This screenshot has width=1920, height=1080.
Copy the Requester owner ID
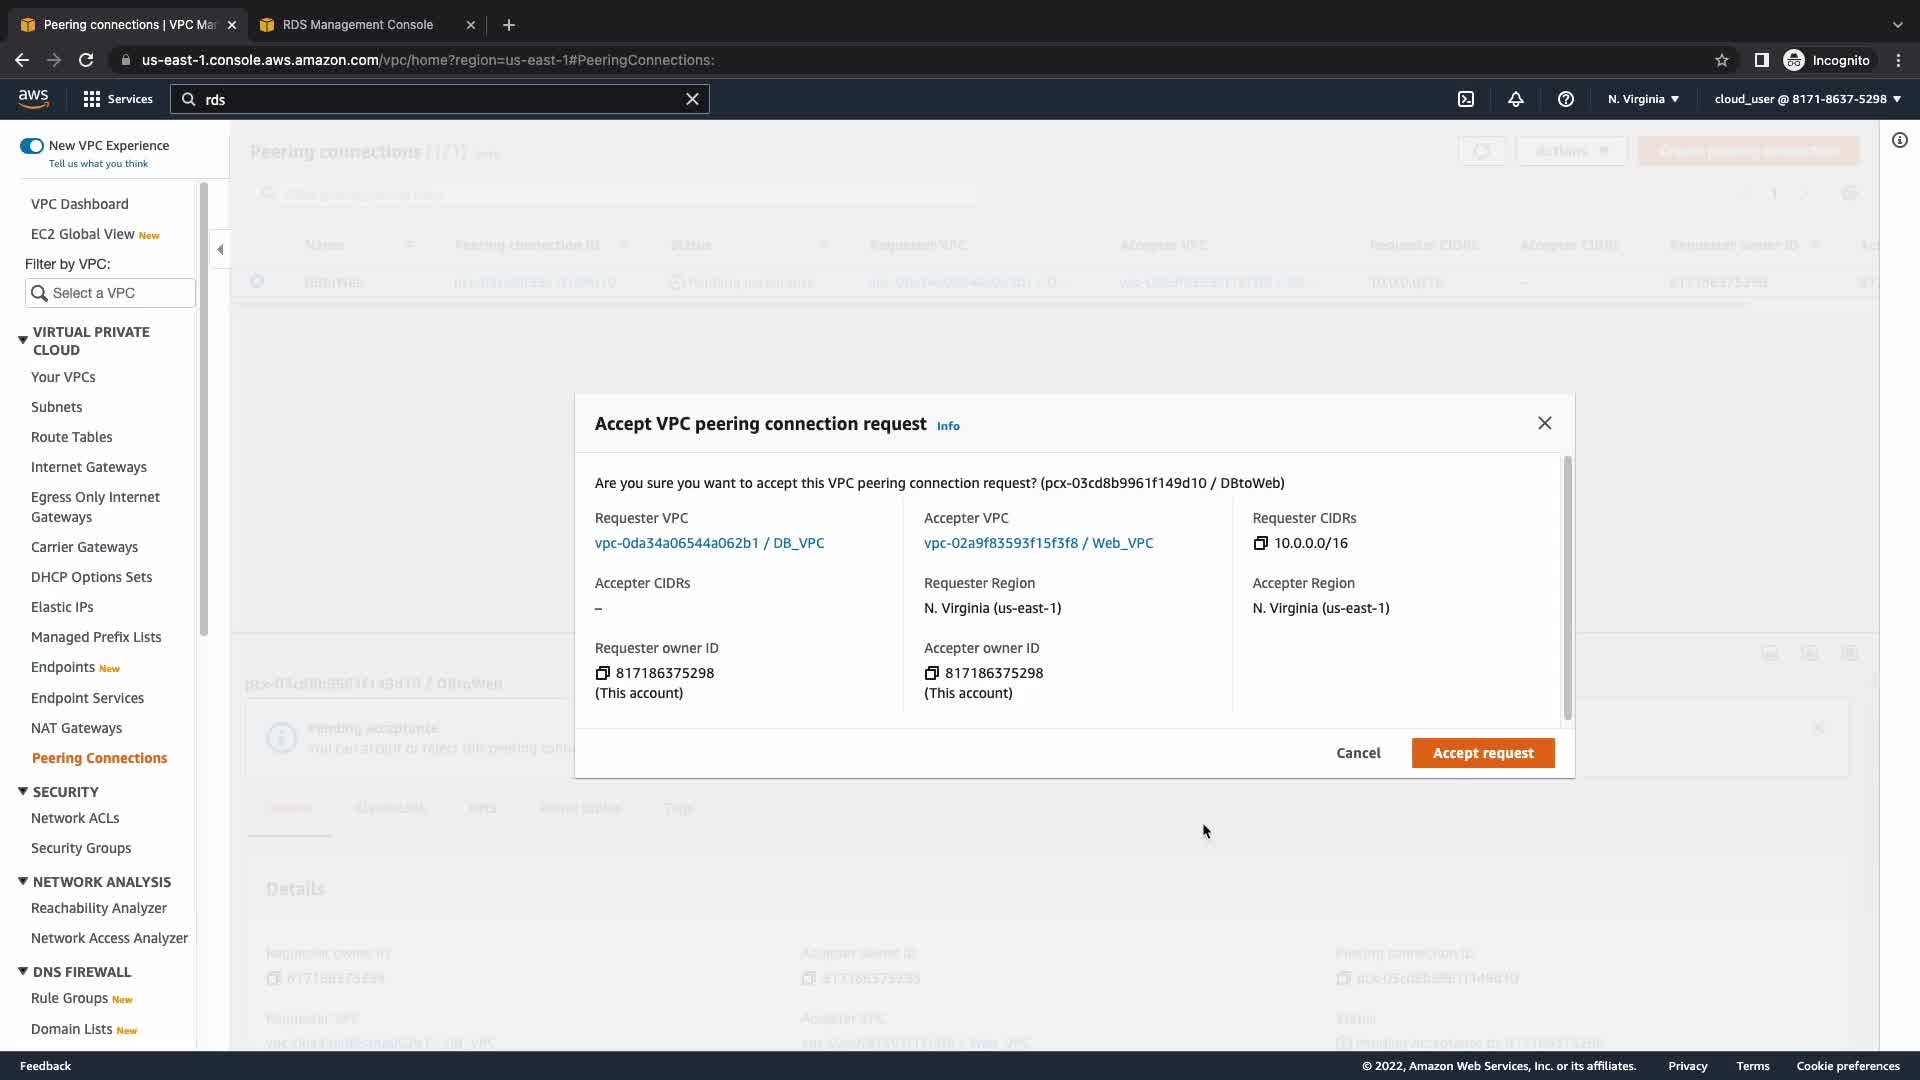click(602, 673)
